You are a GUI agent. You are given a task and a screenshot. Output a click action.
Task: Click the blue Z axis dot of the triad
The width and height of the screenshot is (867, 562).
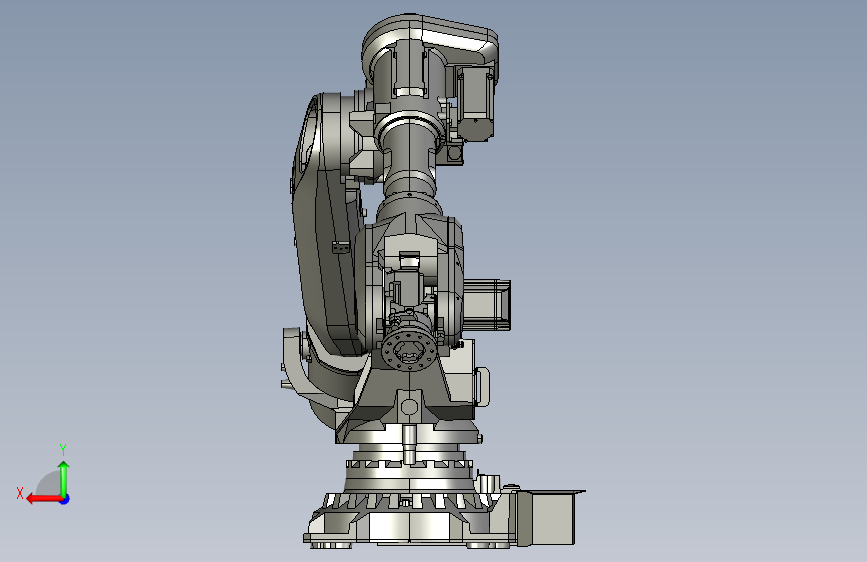[x=65, y=499]
